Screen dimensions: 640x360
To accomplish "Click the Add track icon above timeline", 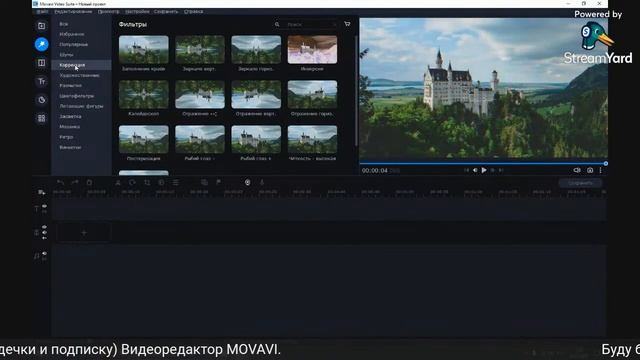I will click(41, 192).
